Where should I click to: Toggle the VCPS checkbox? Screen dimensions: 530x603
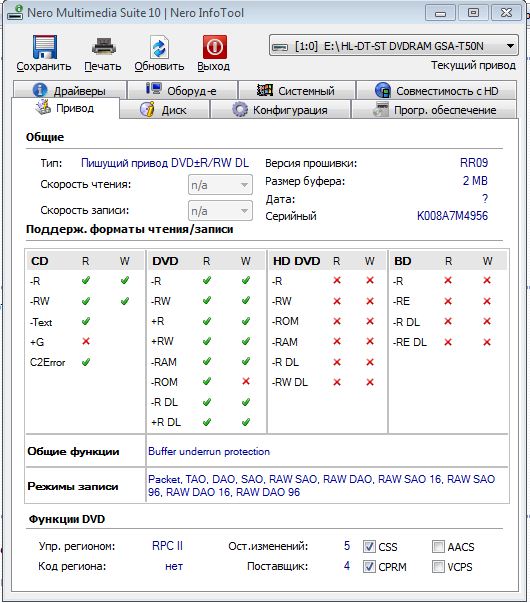438,566
